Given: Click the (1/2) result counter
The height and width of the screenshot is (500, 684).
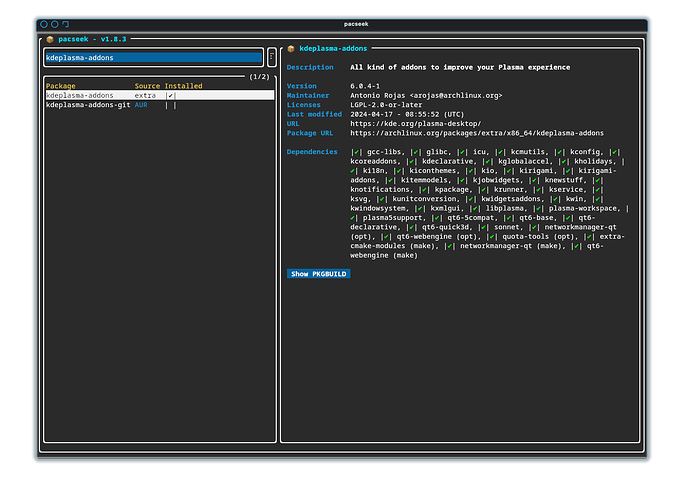Looking at the screenshot, I should coord(259,77).
